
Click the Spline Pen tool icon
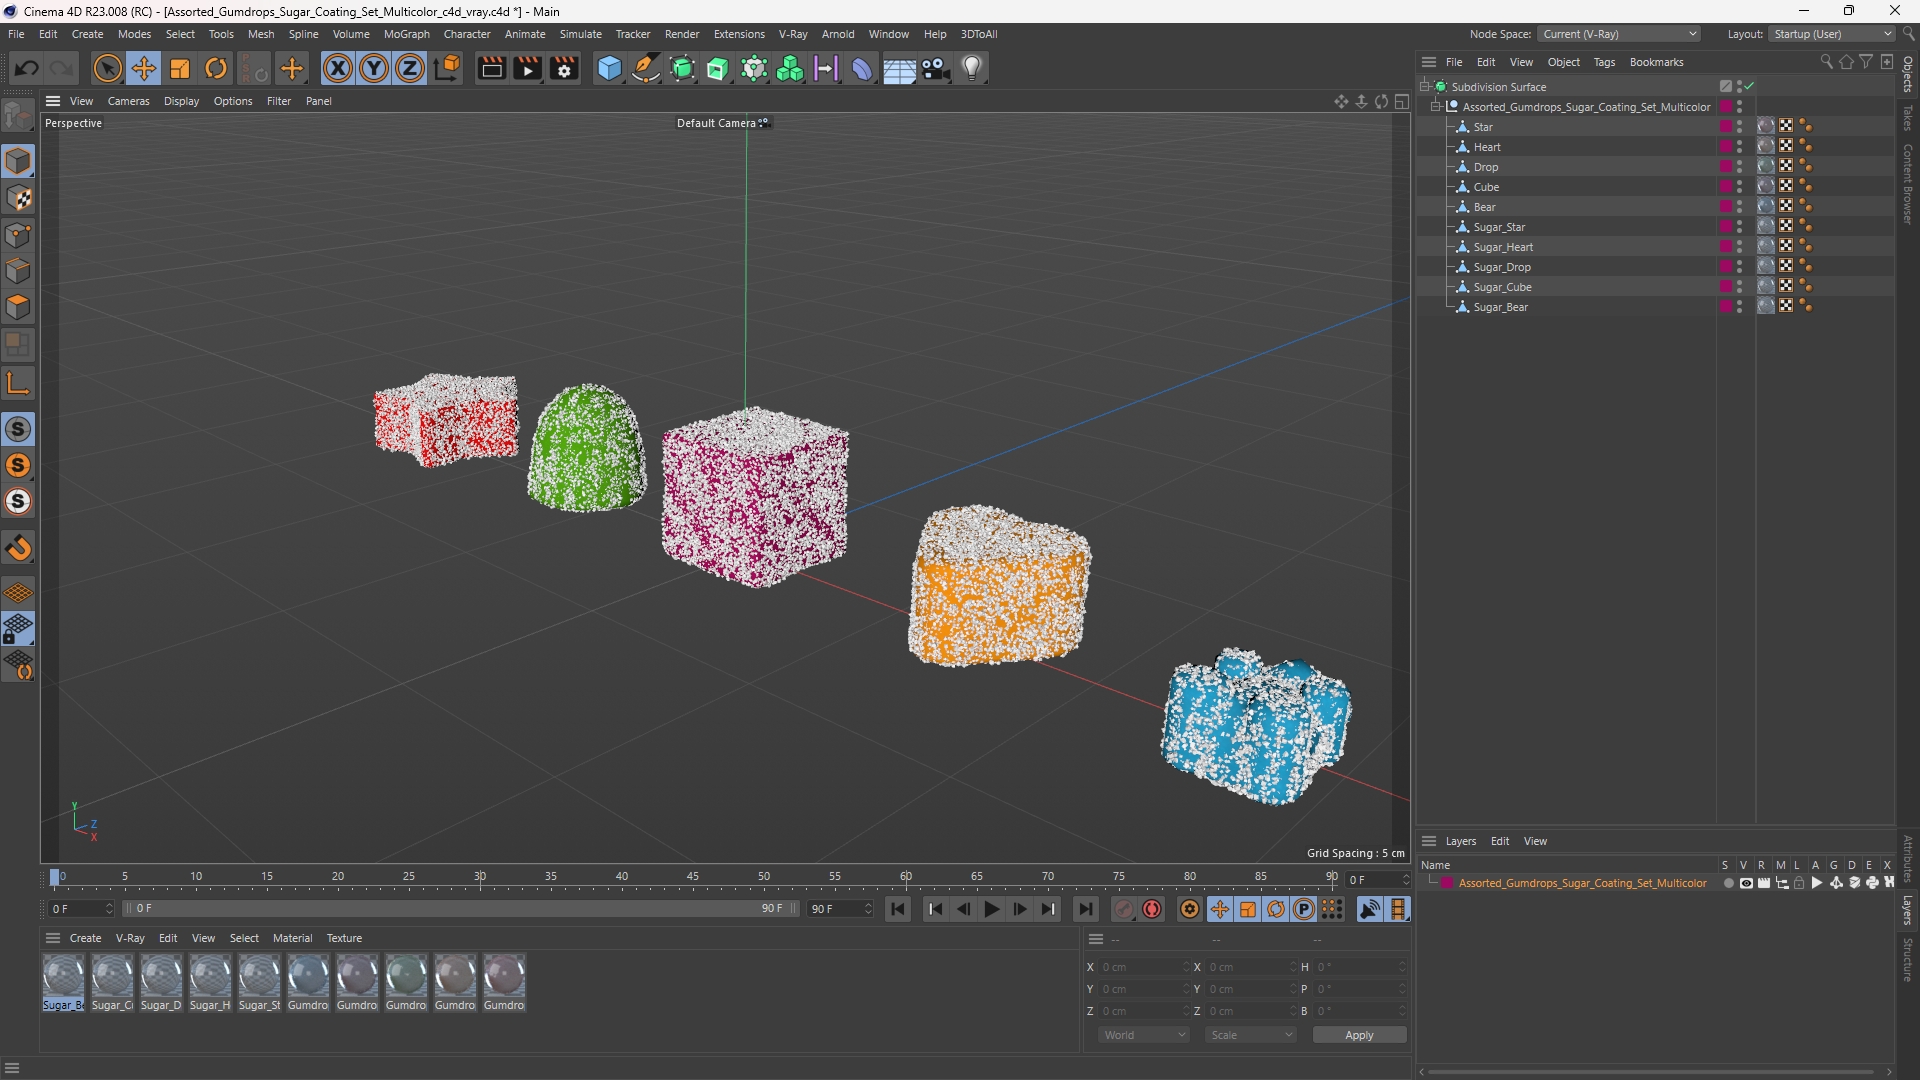(646, 68)
